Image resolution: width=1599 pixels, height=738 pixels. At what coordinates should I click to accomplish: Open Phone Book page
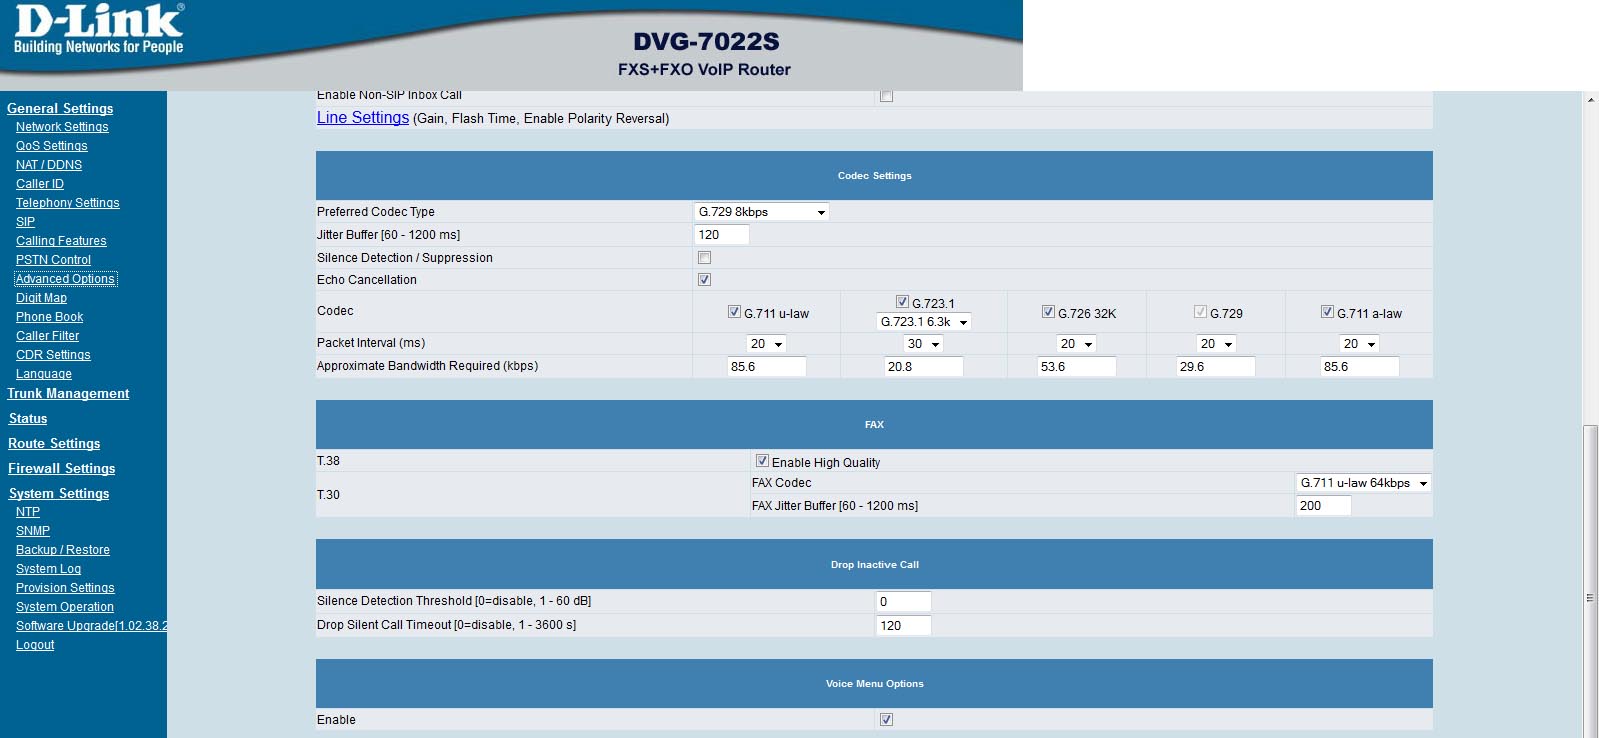point(50,317)
